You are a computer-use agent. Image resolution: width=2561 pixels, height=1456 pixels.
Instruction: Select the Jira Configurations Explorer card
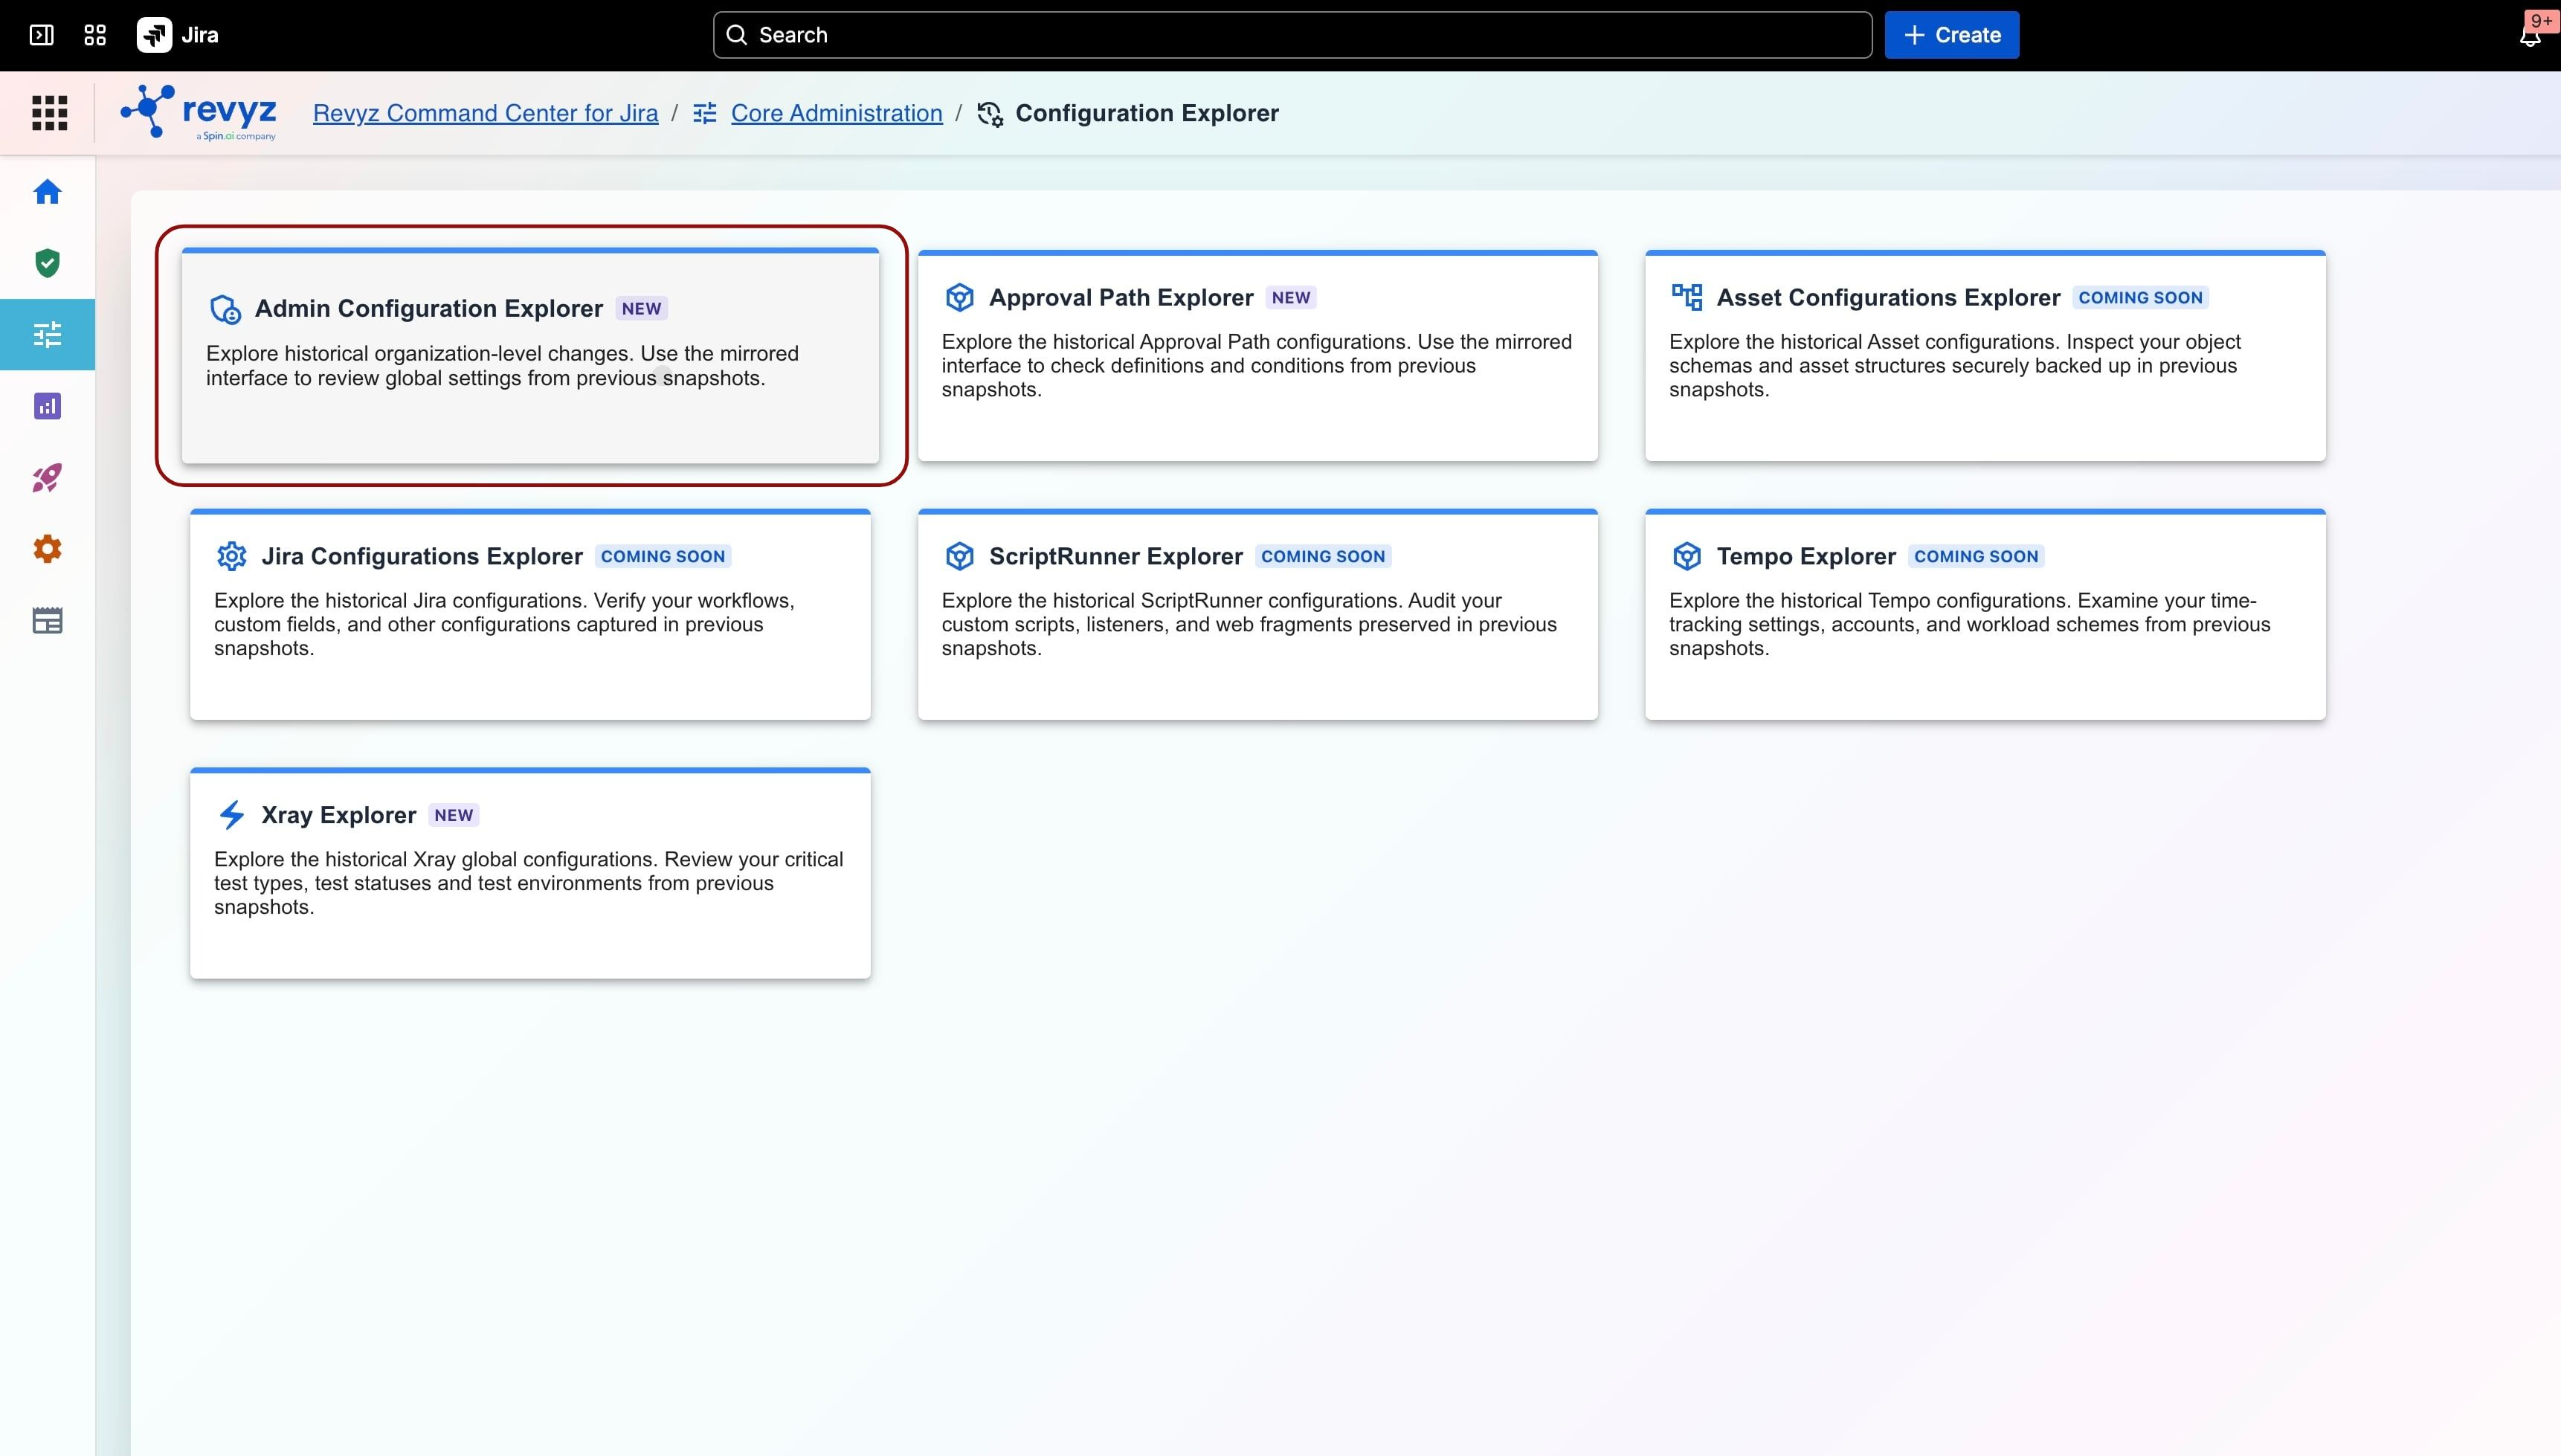pyautogui.click(x=530, y=614)
